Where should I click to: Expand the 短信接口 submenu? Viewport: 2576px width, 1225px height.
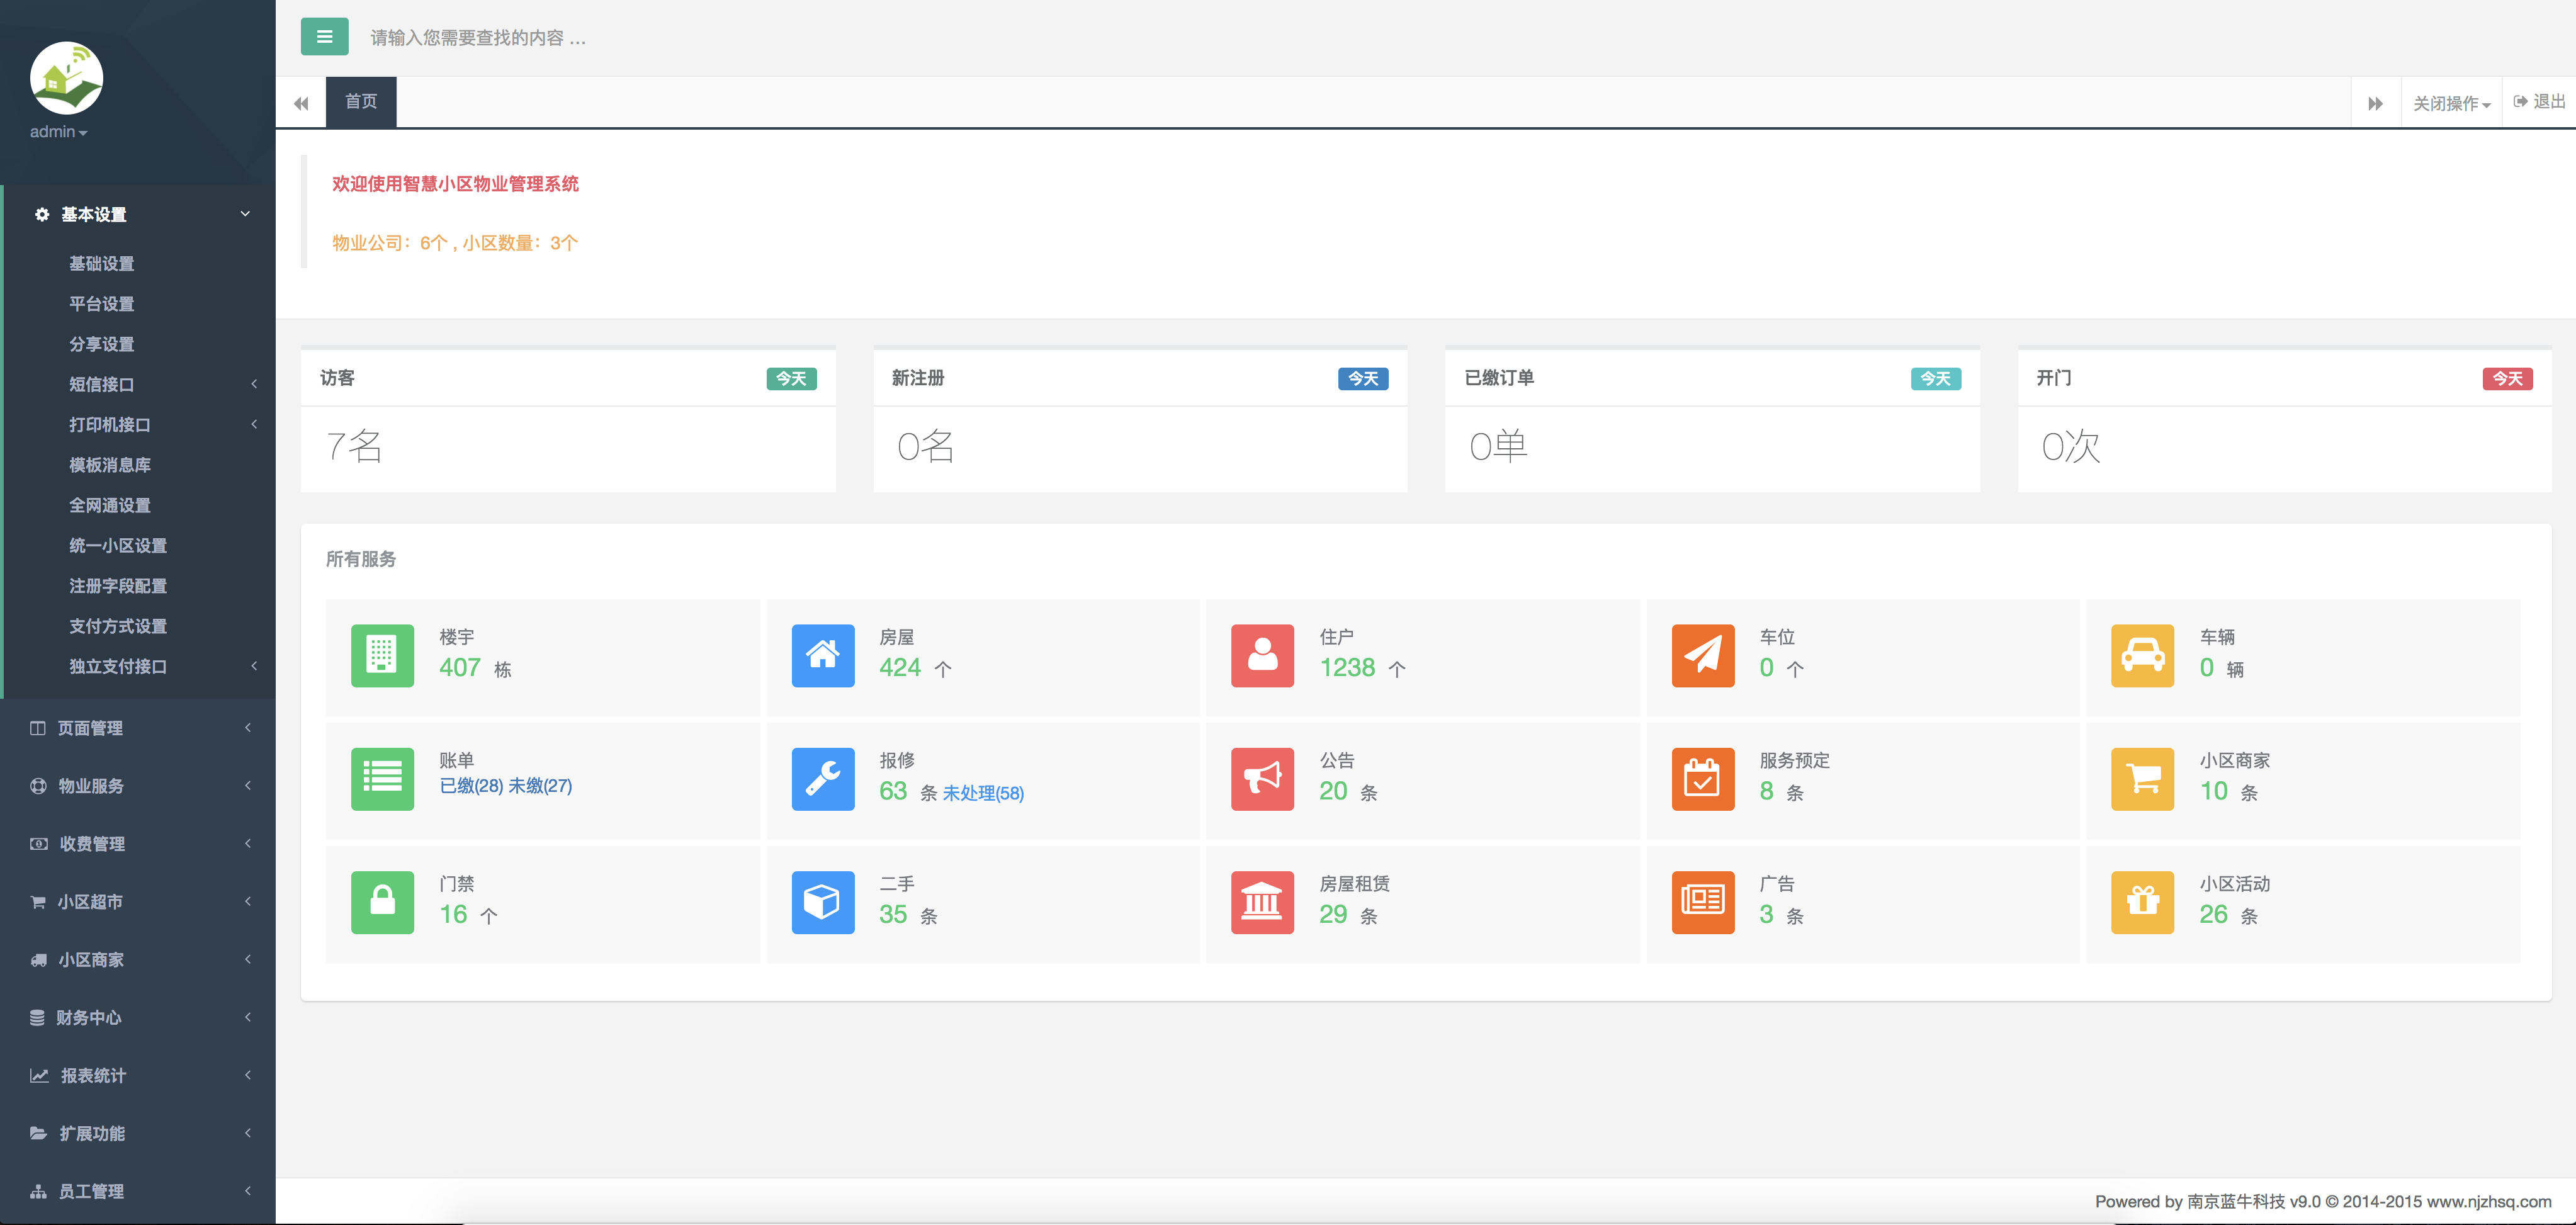click(x=102, y=384)
